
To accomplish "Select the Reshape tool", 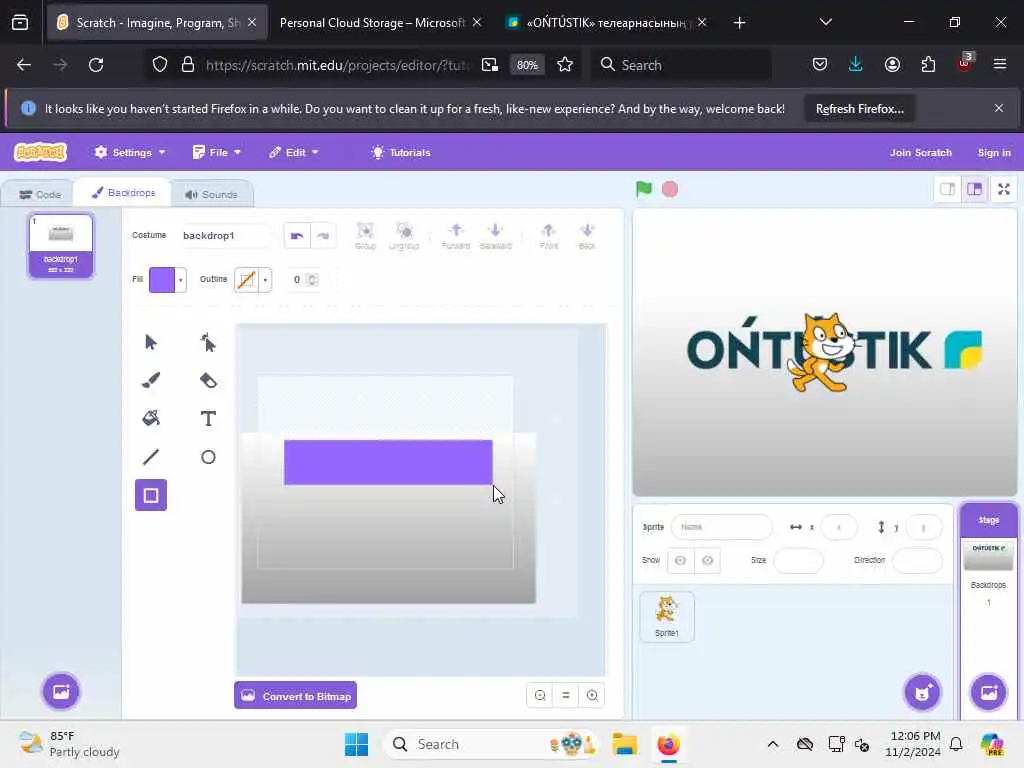I will pos(208,342).
